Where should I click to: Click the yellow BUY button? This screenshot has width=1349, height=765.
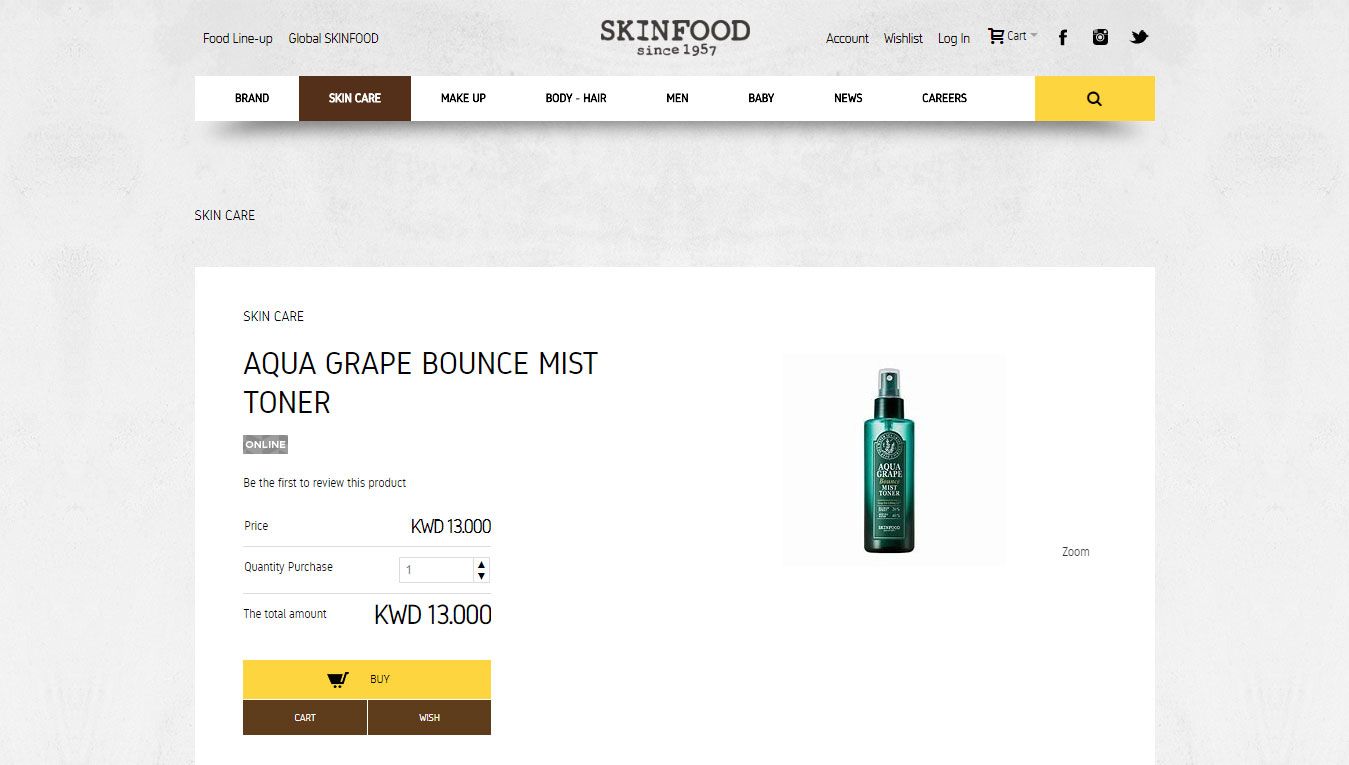(367, 679)
